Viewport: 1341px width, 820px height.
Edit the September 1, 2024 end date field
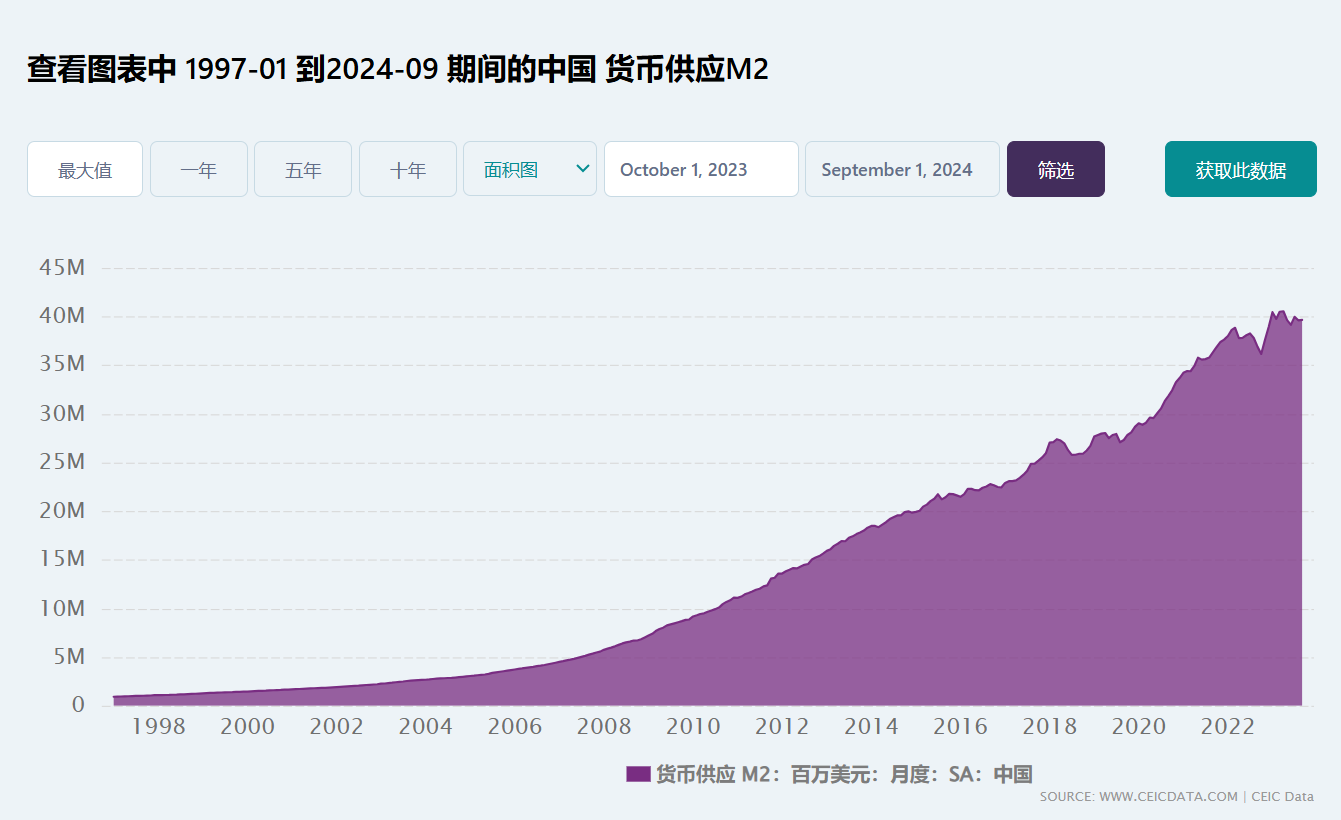pyautogui.click(x=902, y=169)
